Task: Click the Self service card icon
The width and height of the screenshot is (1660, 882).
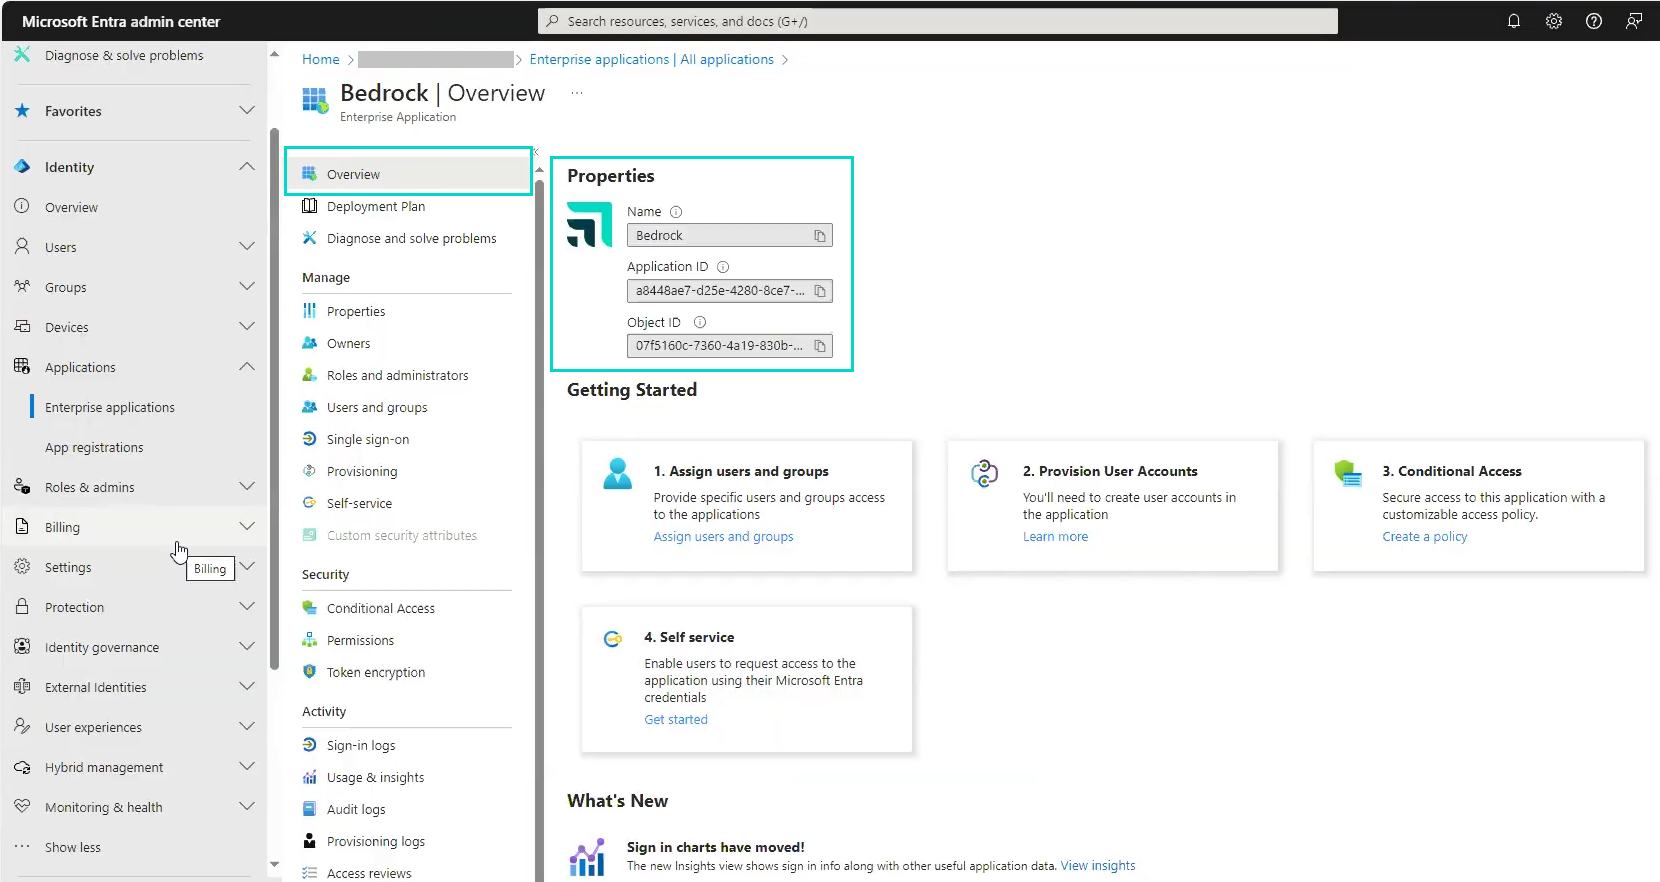Action: point(613,639)
